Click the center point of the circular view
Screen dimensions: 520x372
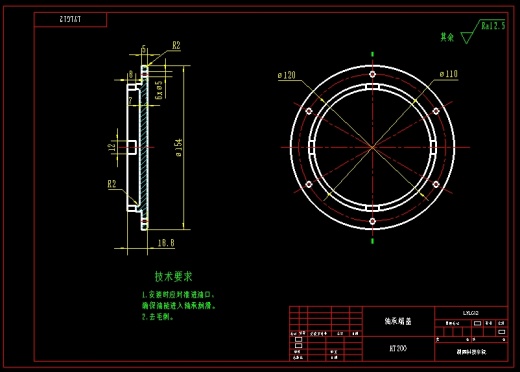pyautogui.click(x=373, y=147)
